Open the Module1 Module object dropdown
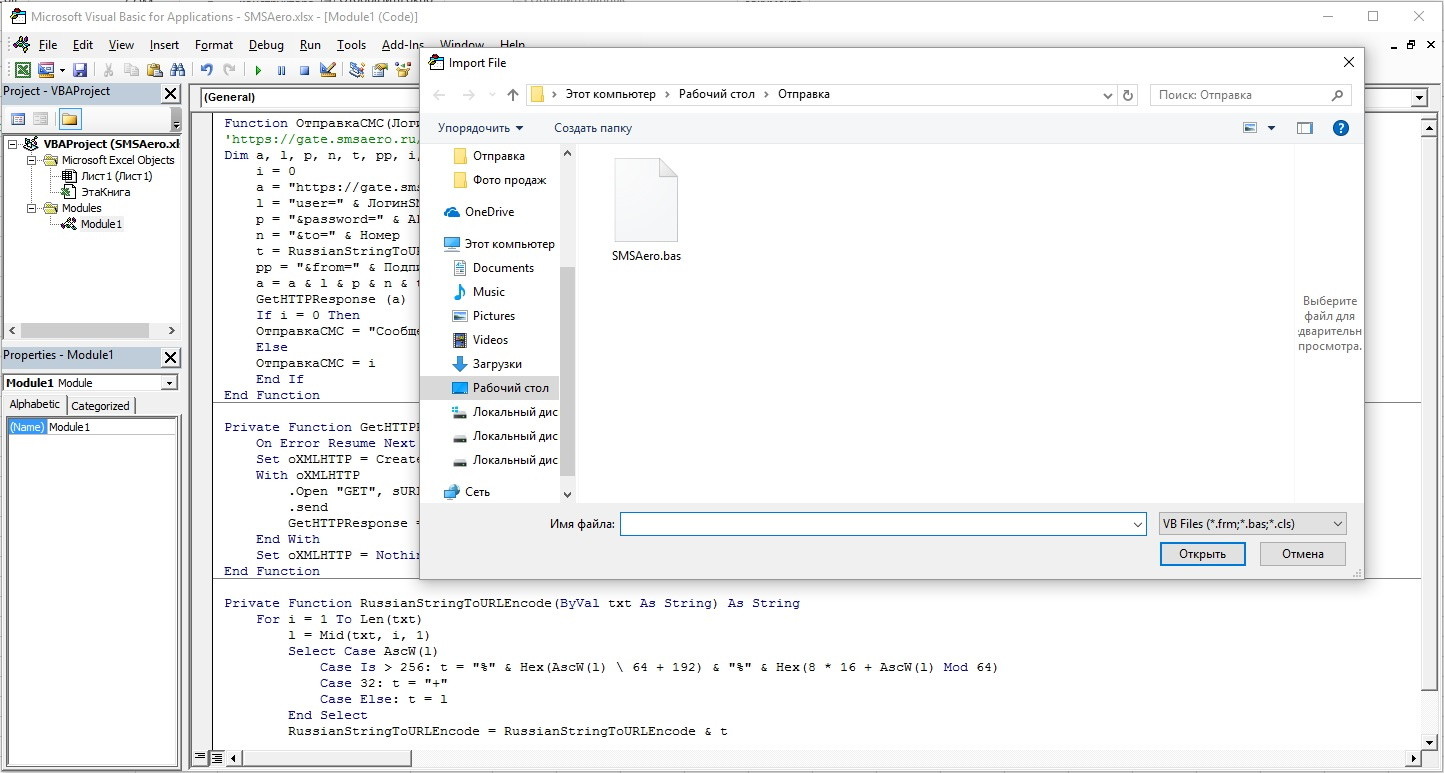The height and width of the screenshot is (773, 1444). click(169, 383)
